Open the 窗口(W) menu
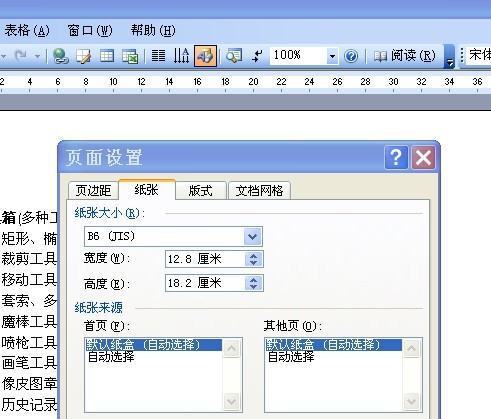The width and height of the screenshot is (491, 419). [90, 31]
